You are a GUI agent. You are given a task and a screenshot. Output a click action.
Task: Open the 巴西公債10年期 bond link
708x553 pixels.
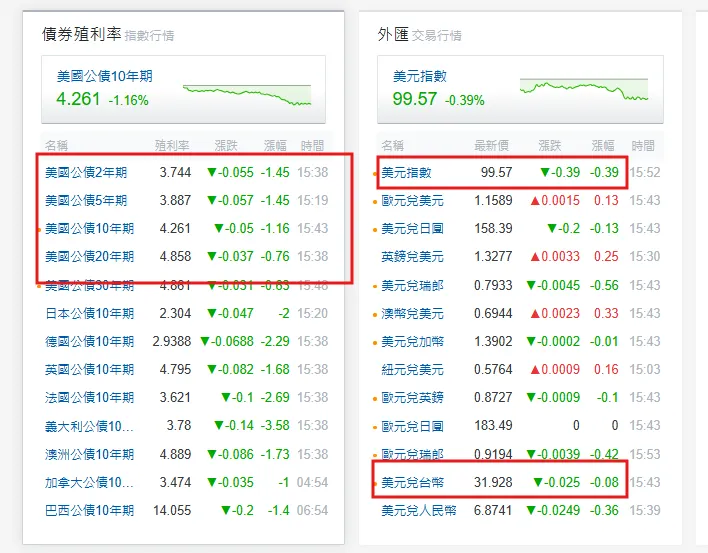point(89,511)
